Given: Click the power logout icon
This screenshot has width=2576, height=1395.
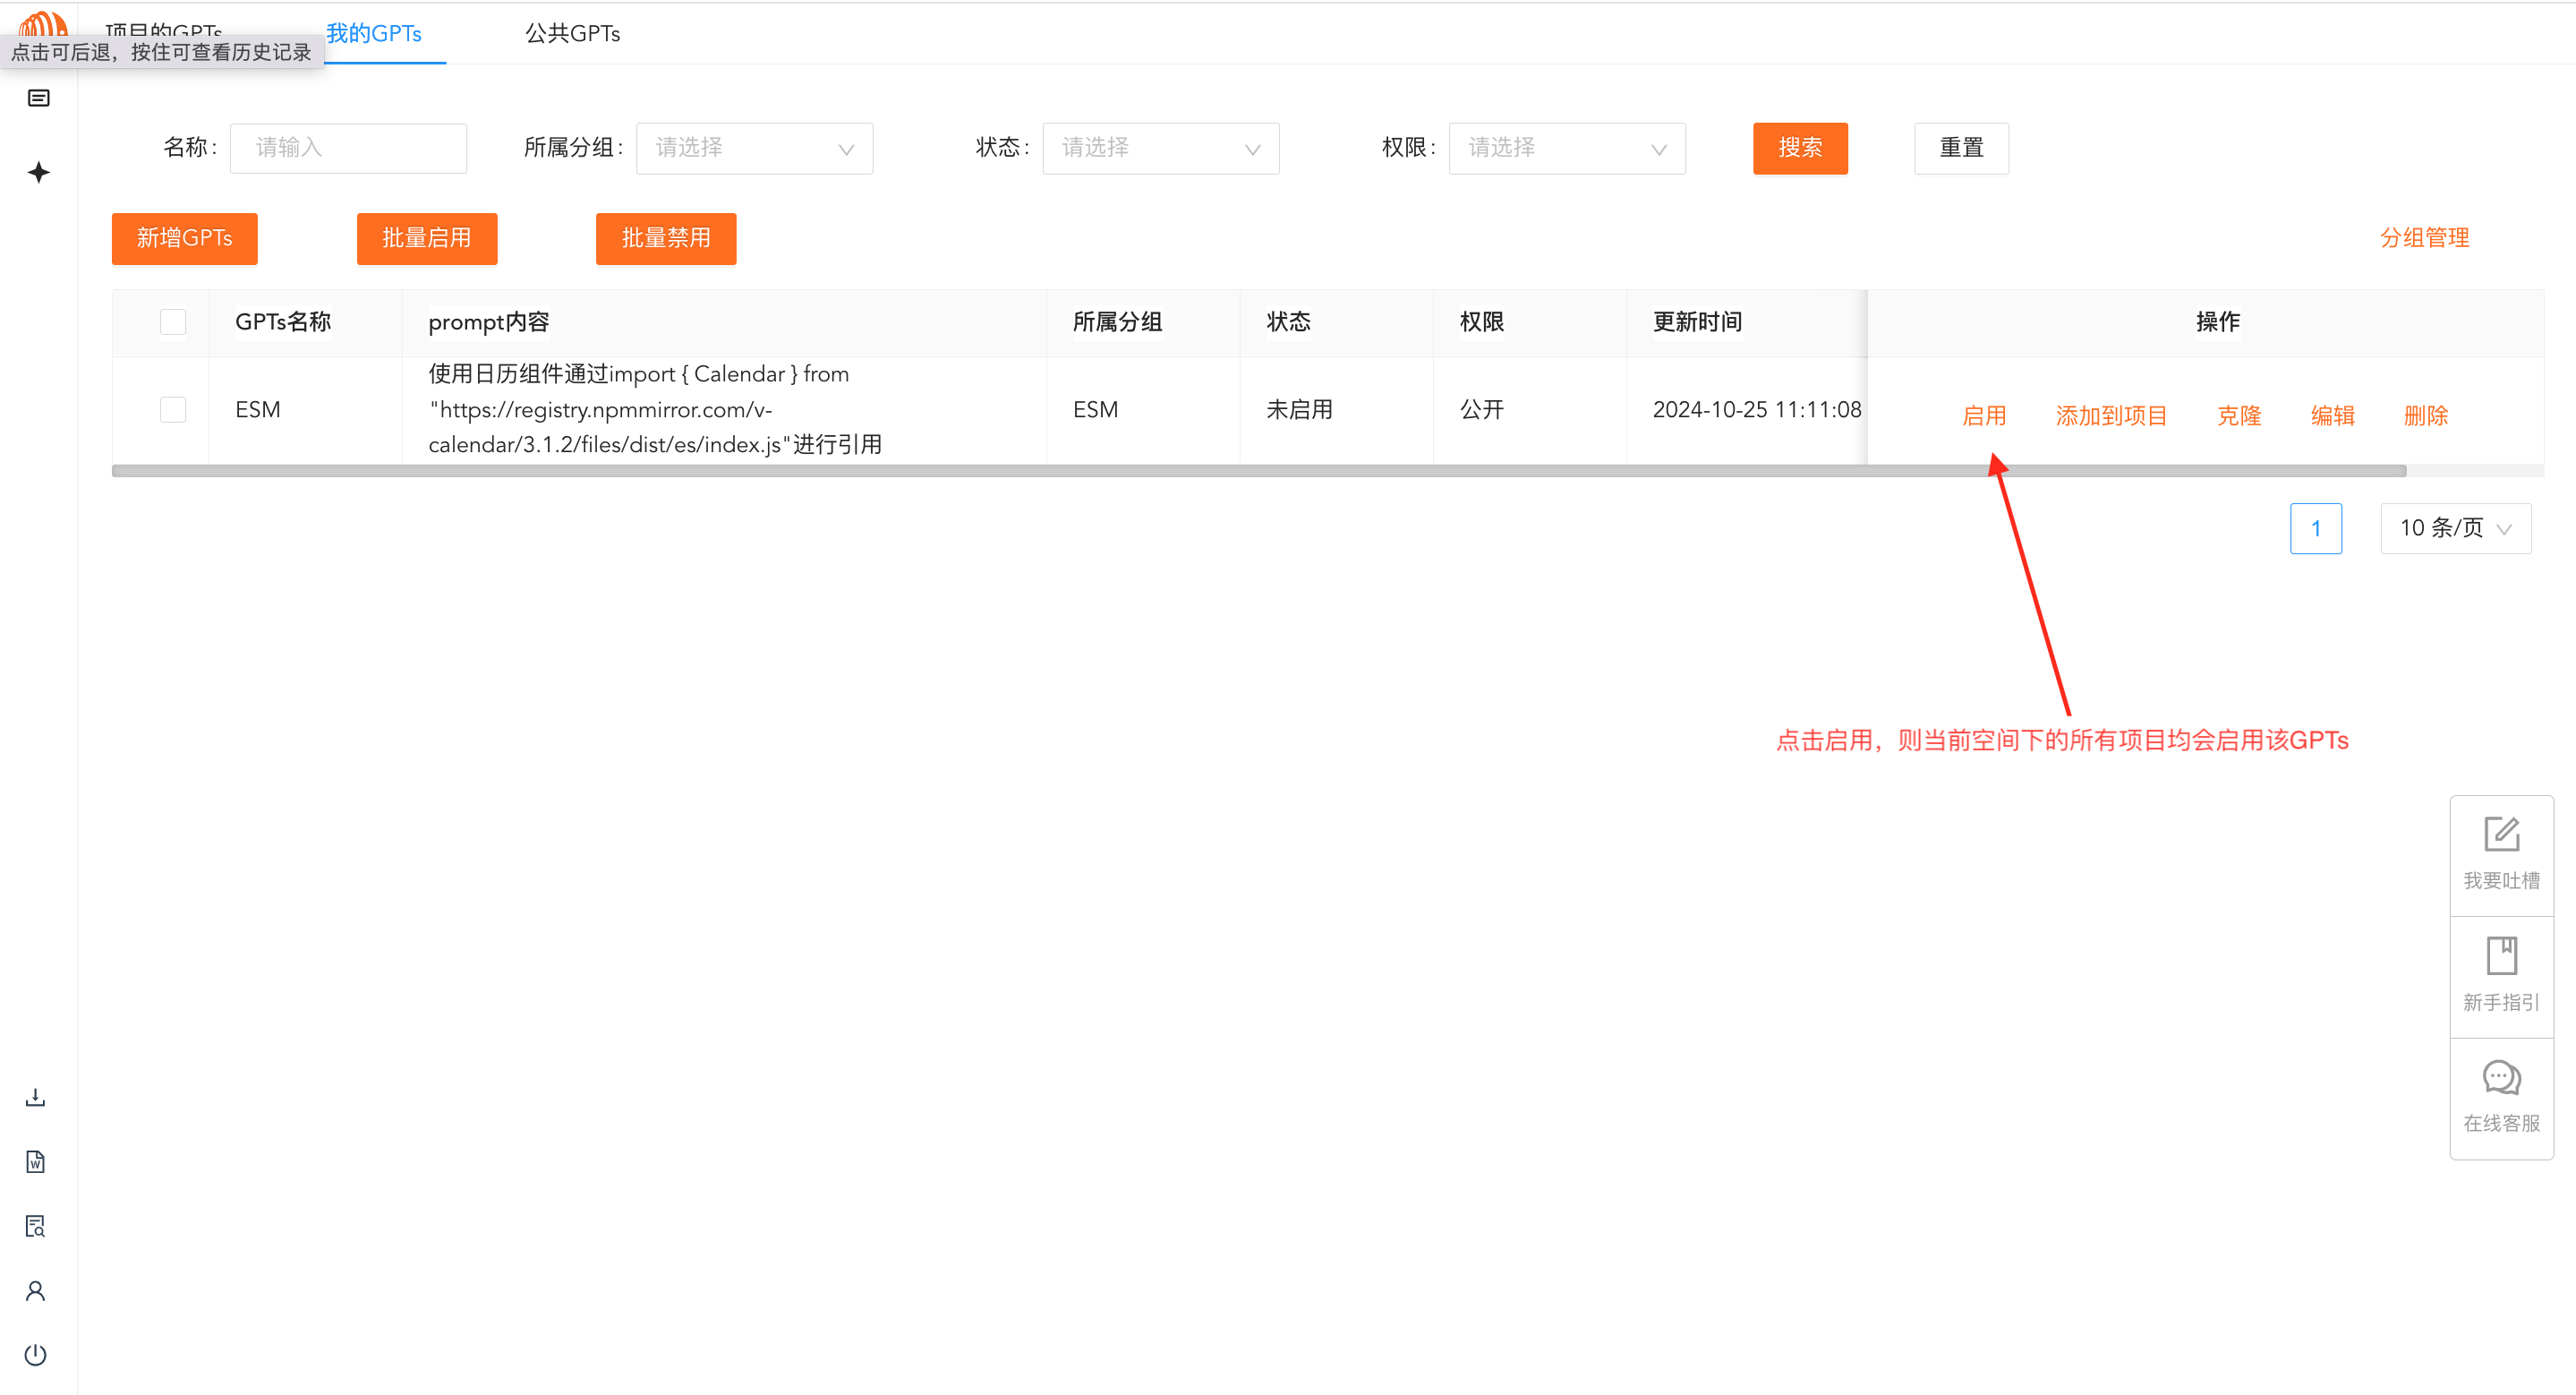Looking at the screenshot, I should coord(35,1354).
